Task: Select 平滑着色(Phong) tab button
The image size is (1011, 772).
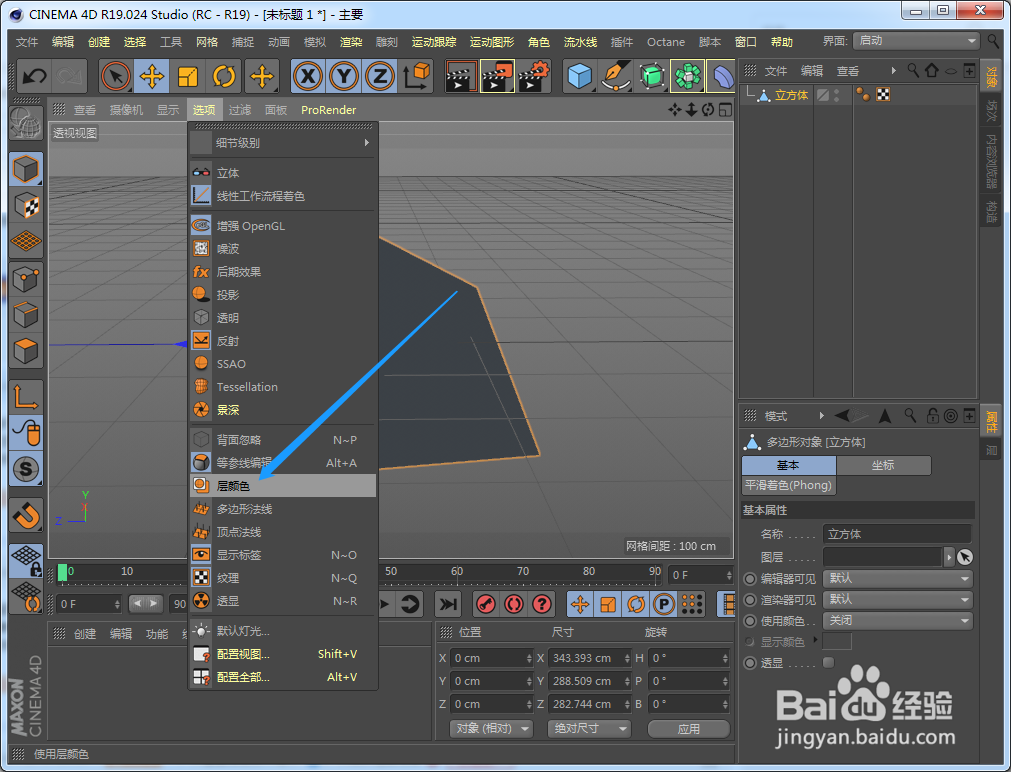Action: [x=789, y=485]
